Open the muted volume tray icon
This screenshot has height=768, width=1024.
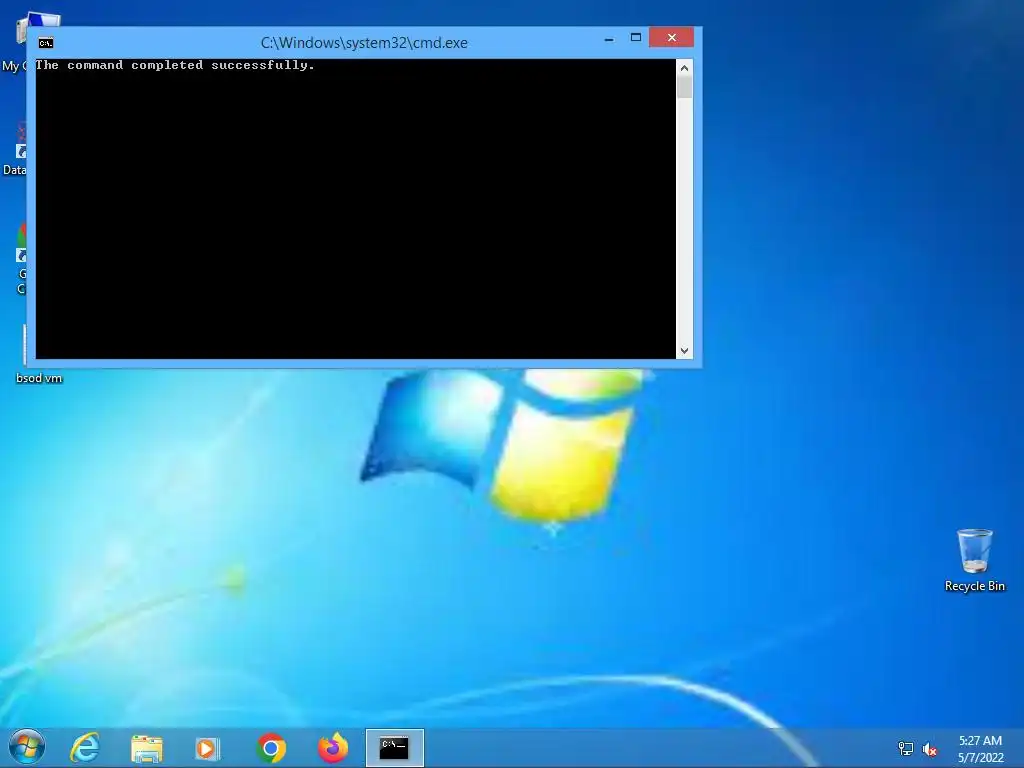click(930, 748)
